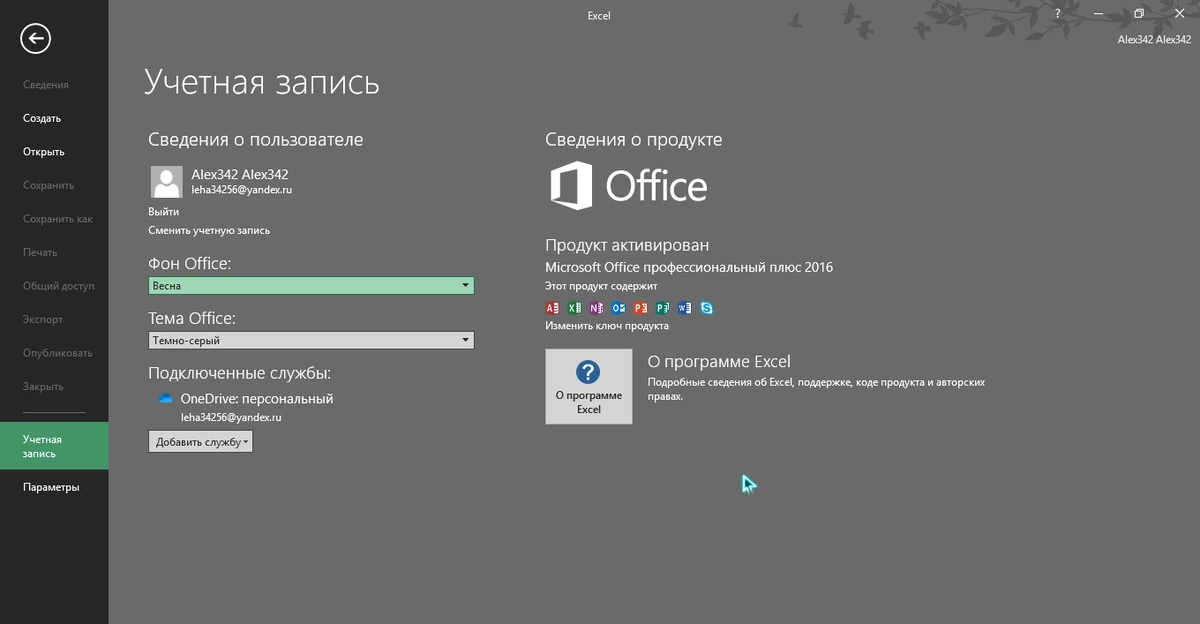Click the Учетная запись page title
The height and width of the screenshot is (624, 1200).
pyautogui.click(x=262, y=81)
